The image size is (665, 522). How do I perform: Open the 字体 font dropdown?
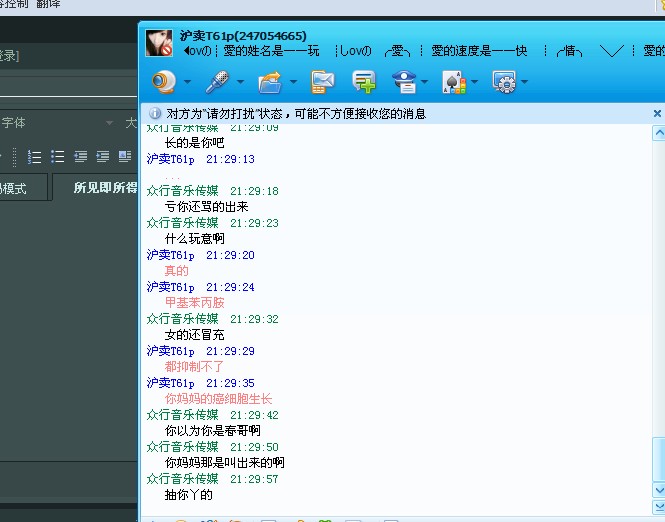pos(109,123)
